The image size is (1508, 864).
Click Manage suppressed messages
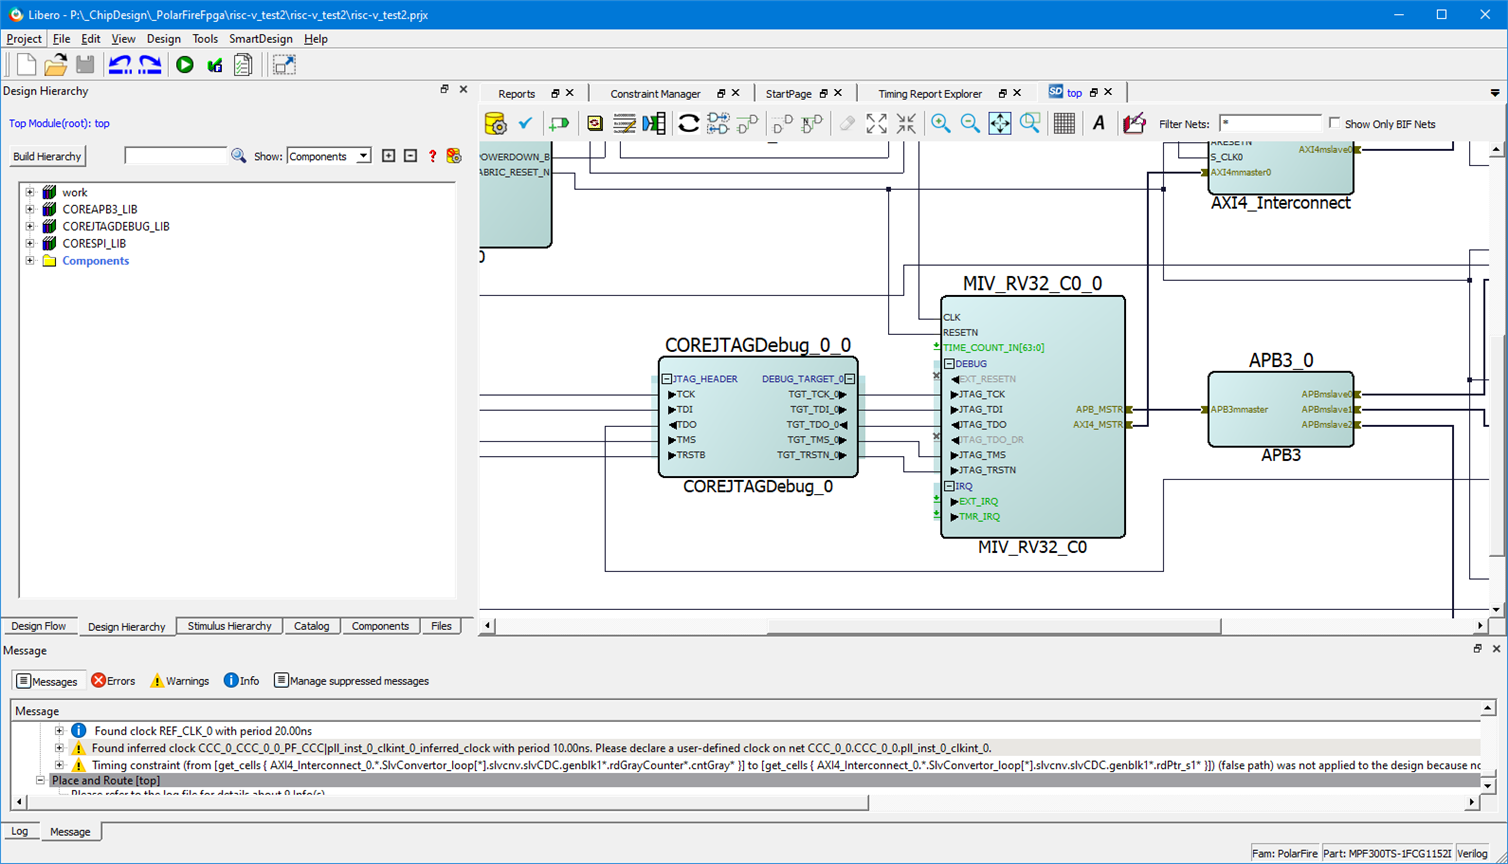(351, 681)
